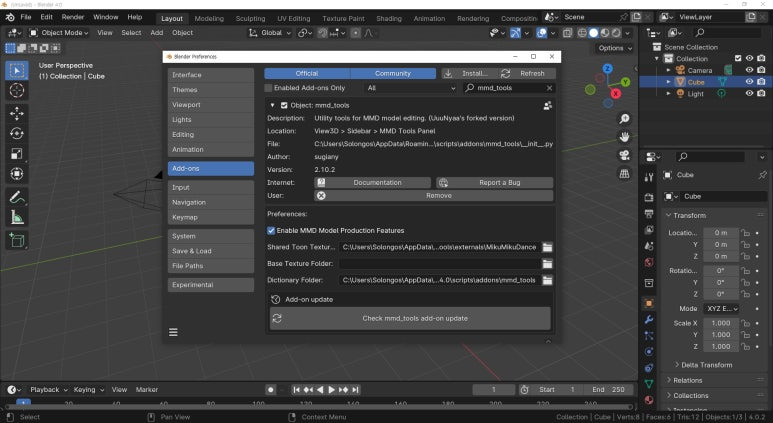Select the Transform tool

coord(17,174)
